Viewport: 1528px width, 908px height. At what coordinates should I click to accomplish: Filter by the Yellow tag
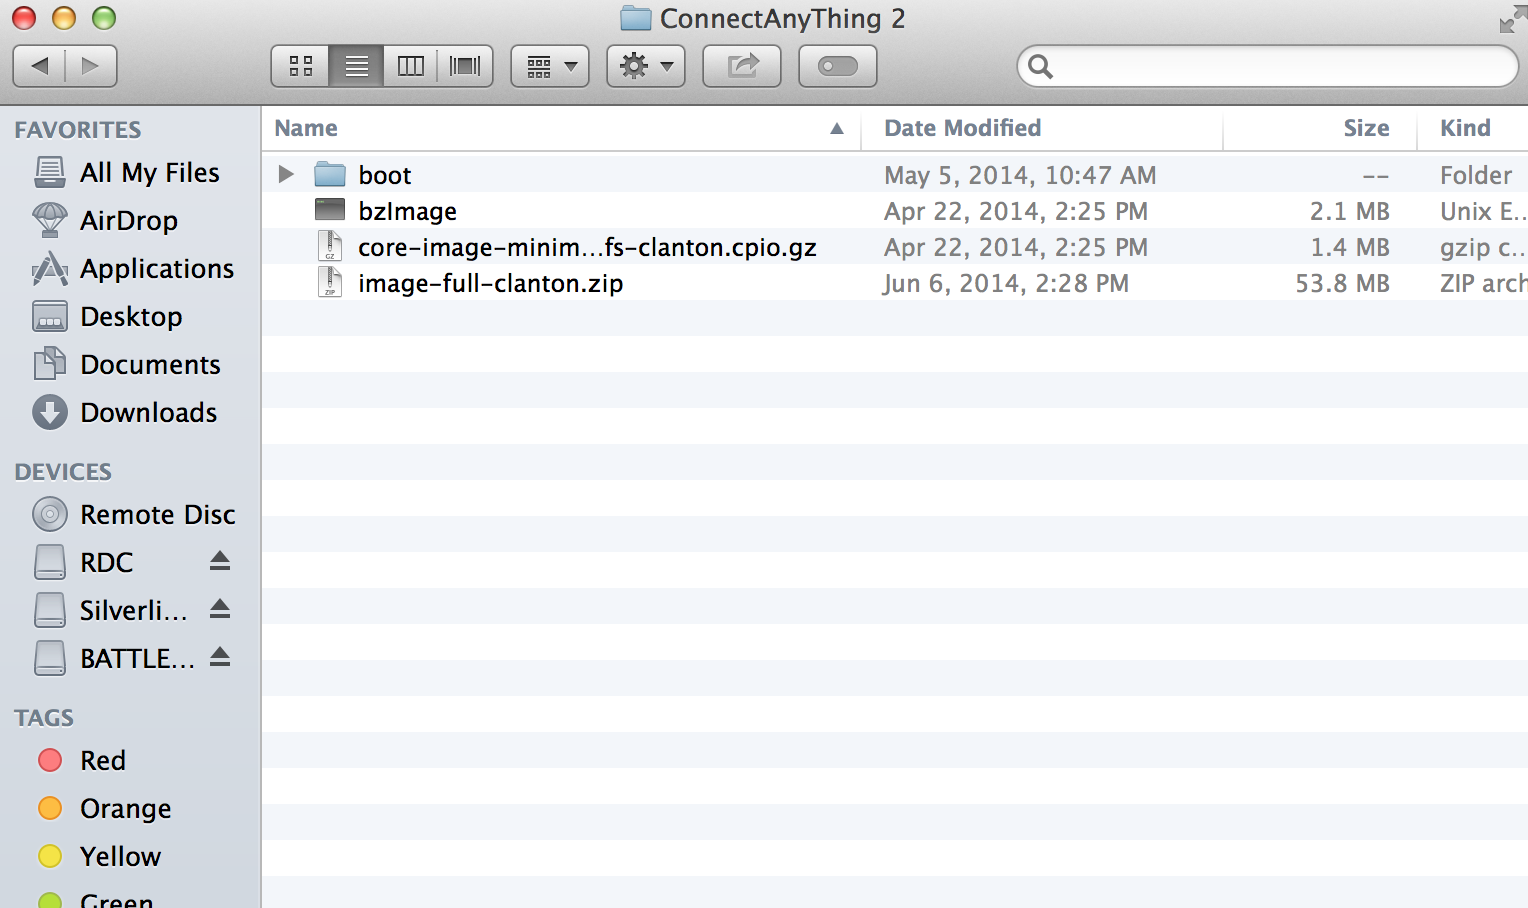[120, 856]
